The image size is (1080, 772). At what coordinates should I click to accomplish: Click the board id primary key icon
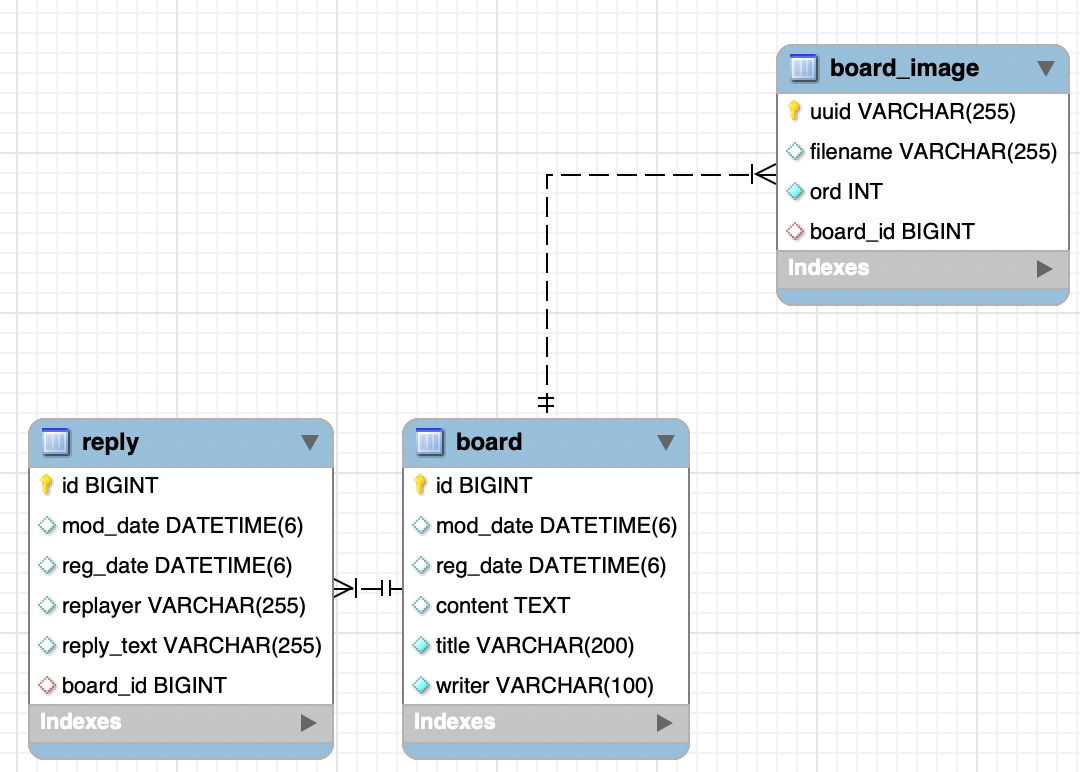[x=421, y=485]
